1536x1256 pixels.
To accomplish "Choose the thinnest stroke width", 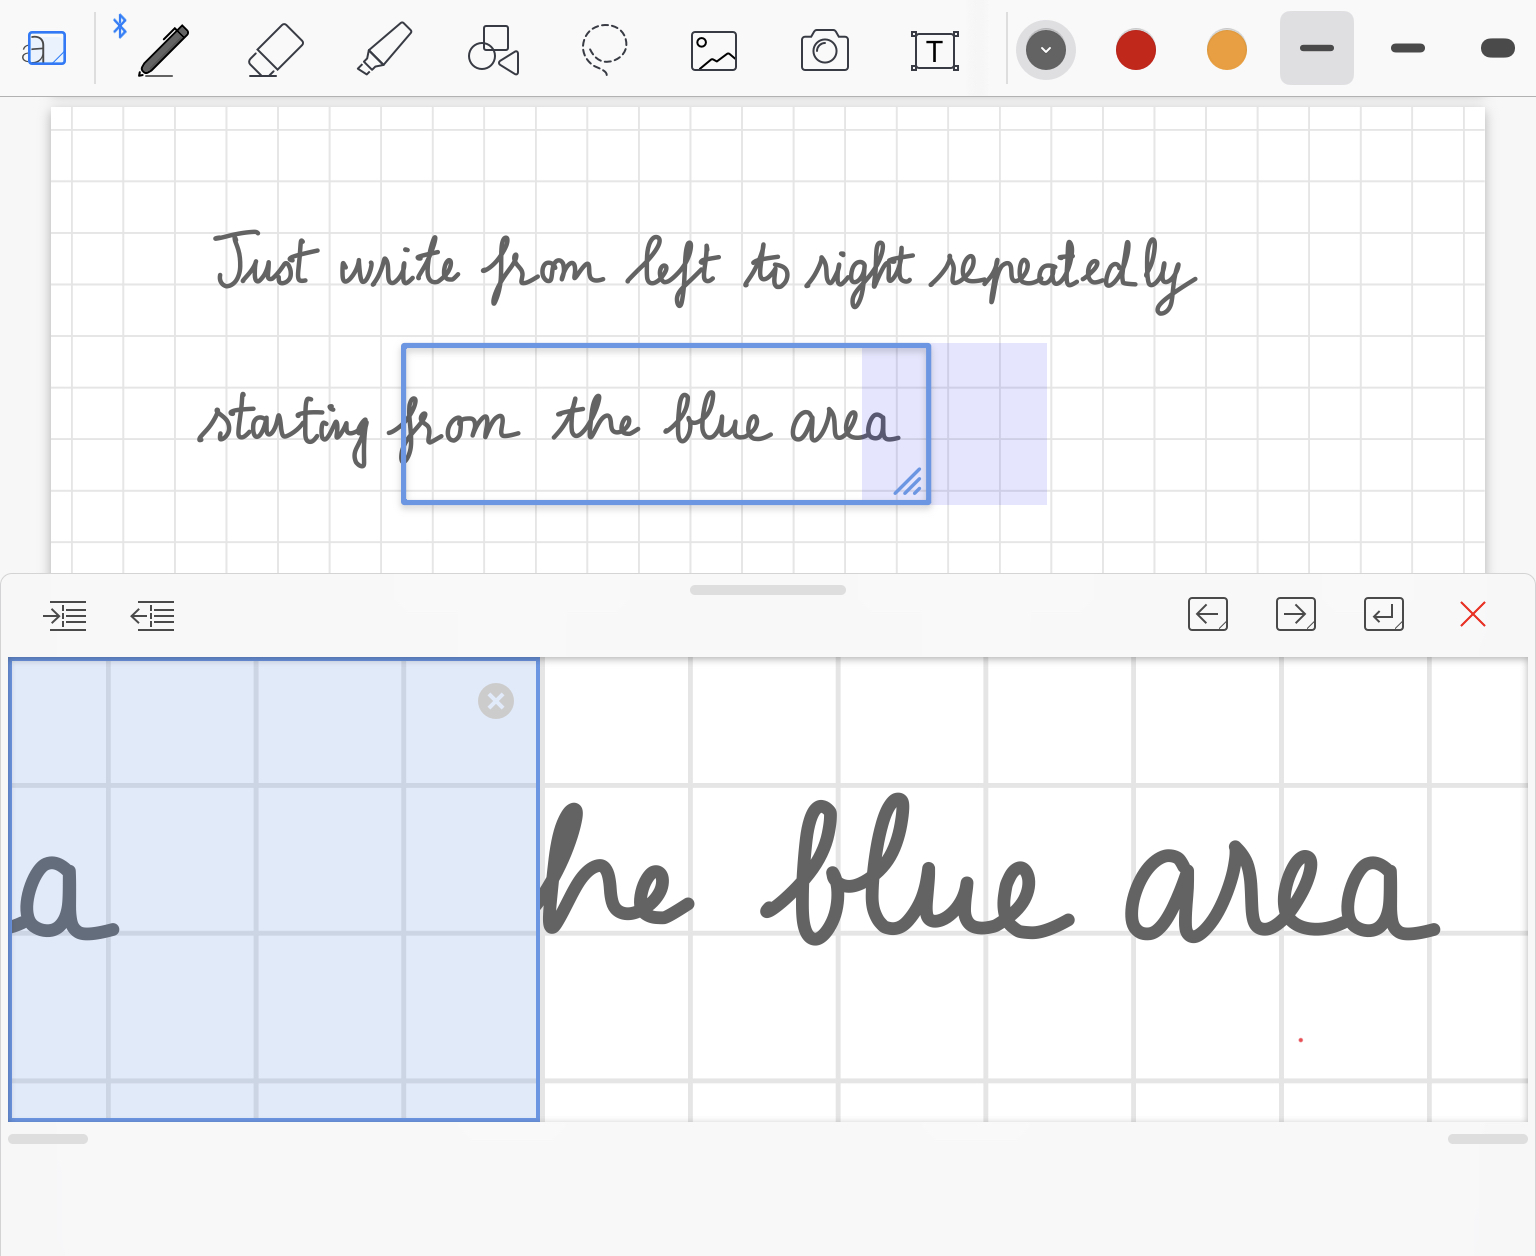I will click(x=1317, y=49).
